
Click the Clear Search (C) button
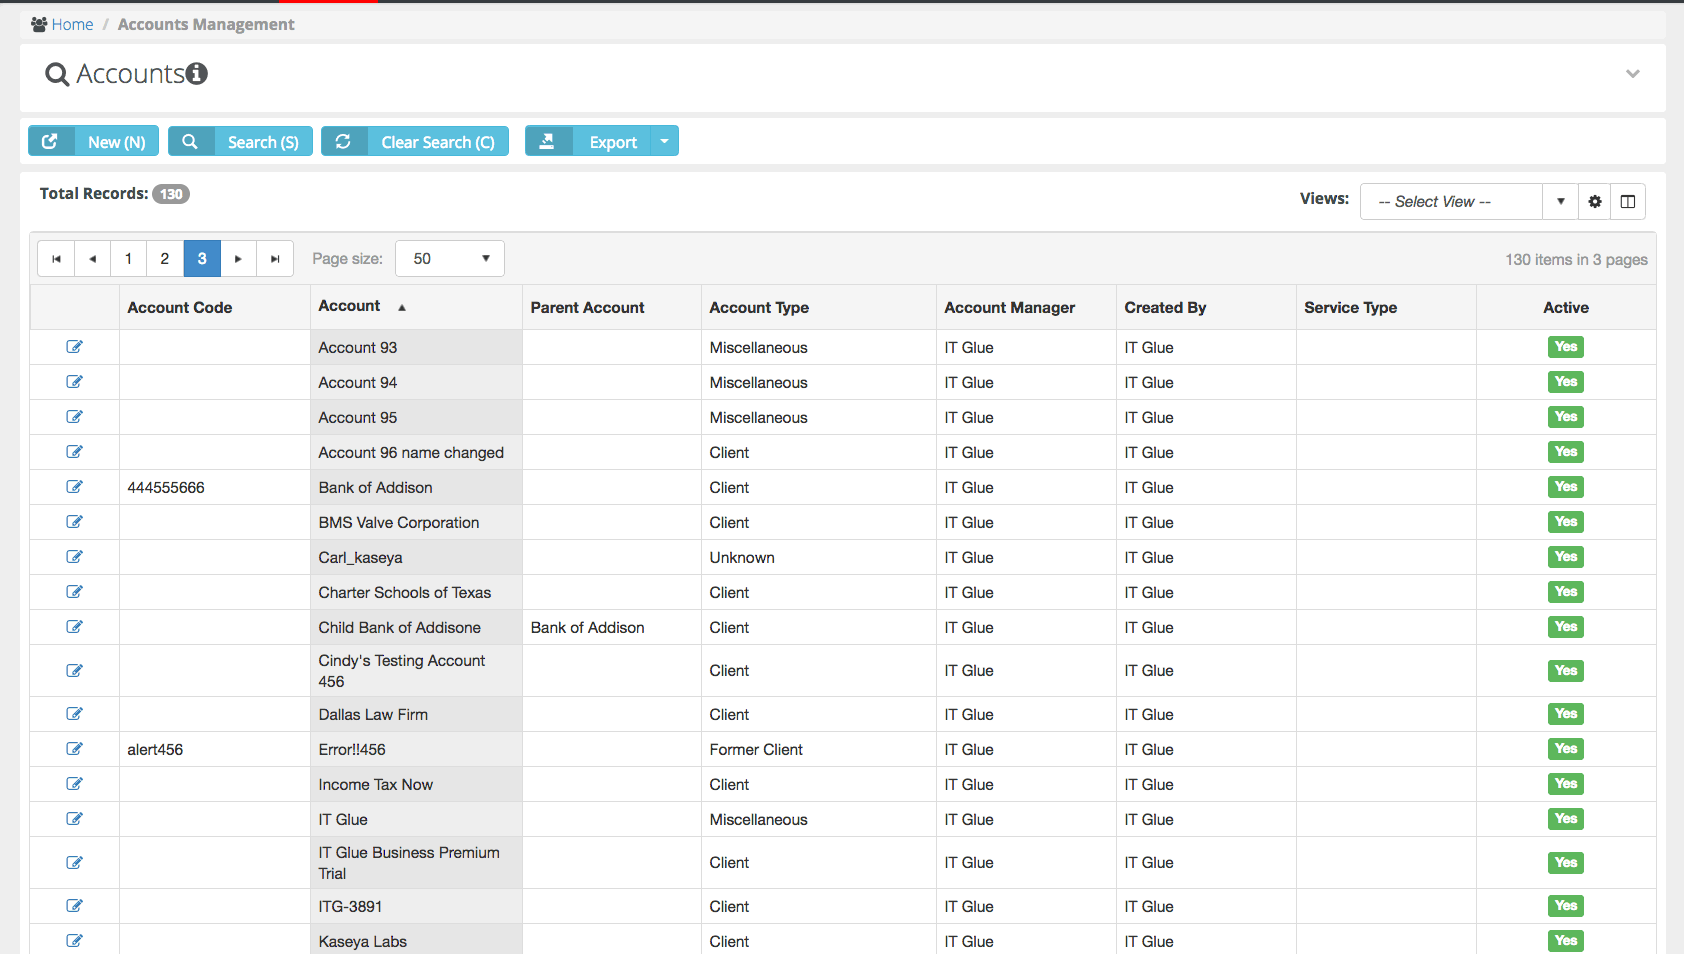click(x=415, y=141)
